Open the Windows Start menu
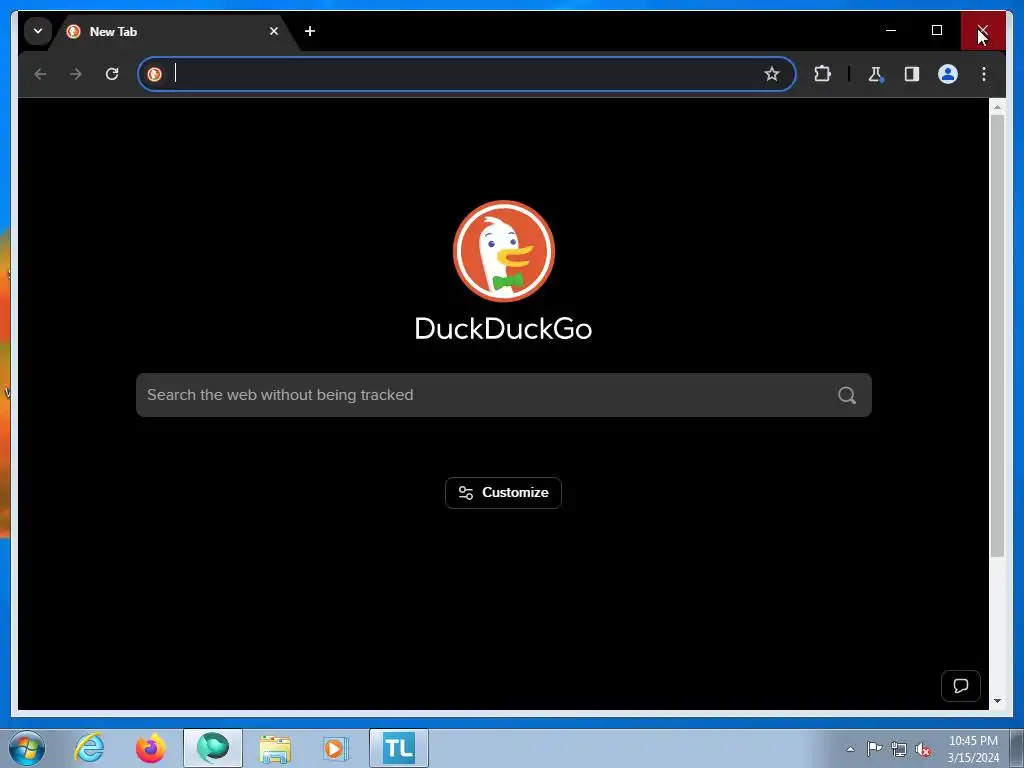1024x768 pixels. [26, 748]
